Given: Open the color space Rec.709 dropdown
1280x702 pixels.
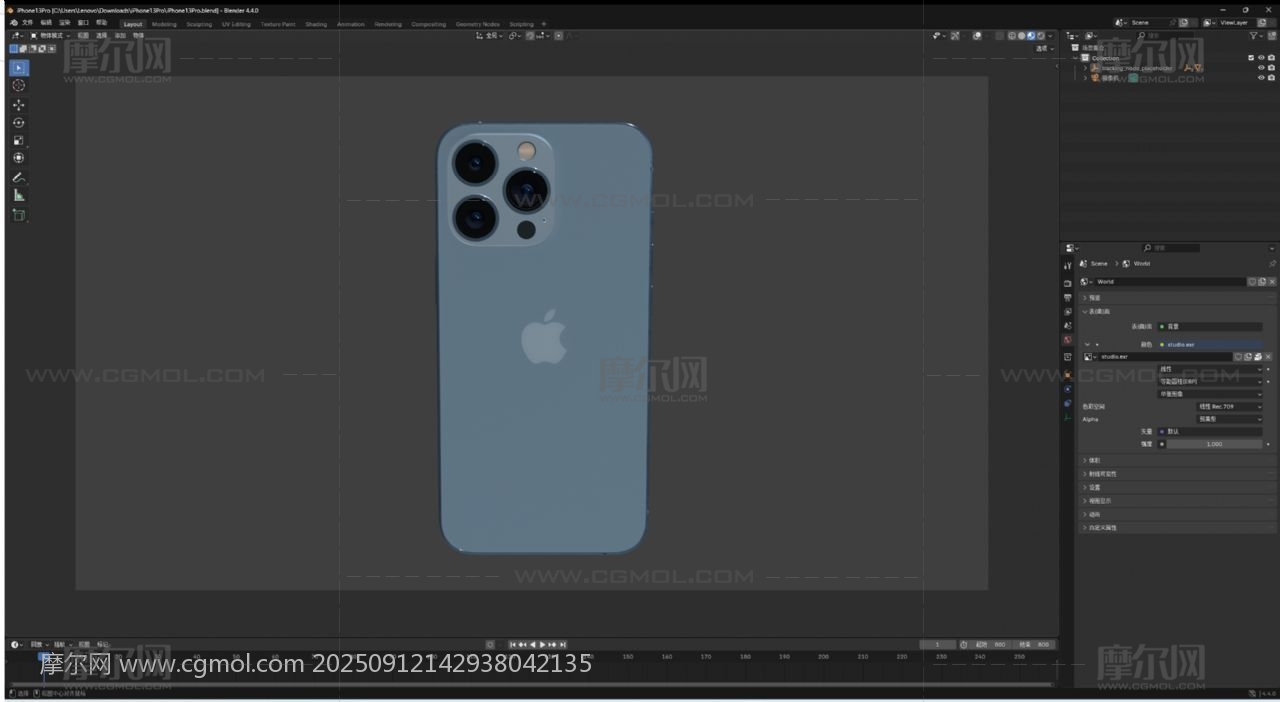Looking at the screenshot, I should click(x=1230, y=407).
